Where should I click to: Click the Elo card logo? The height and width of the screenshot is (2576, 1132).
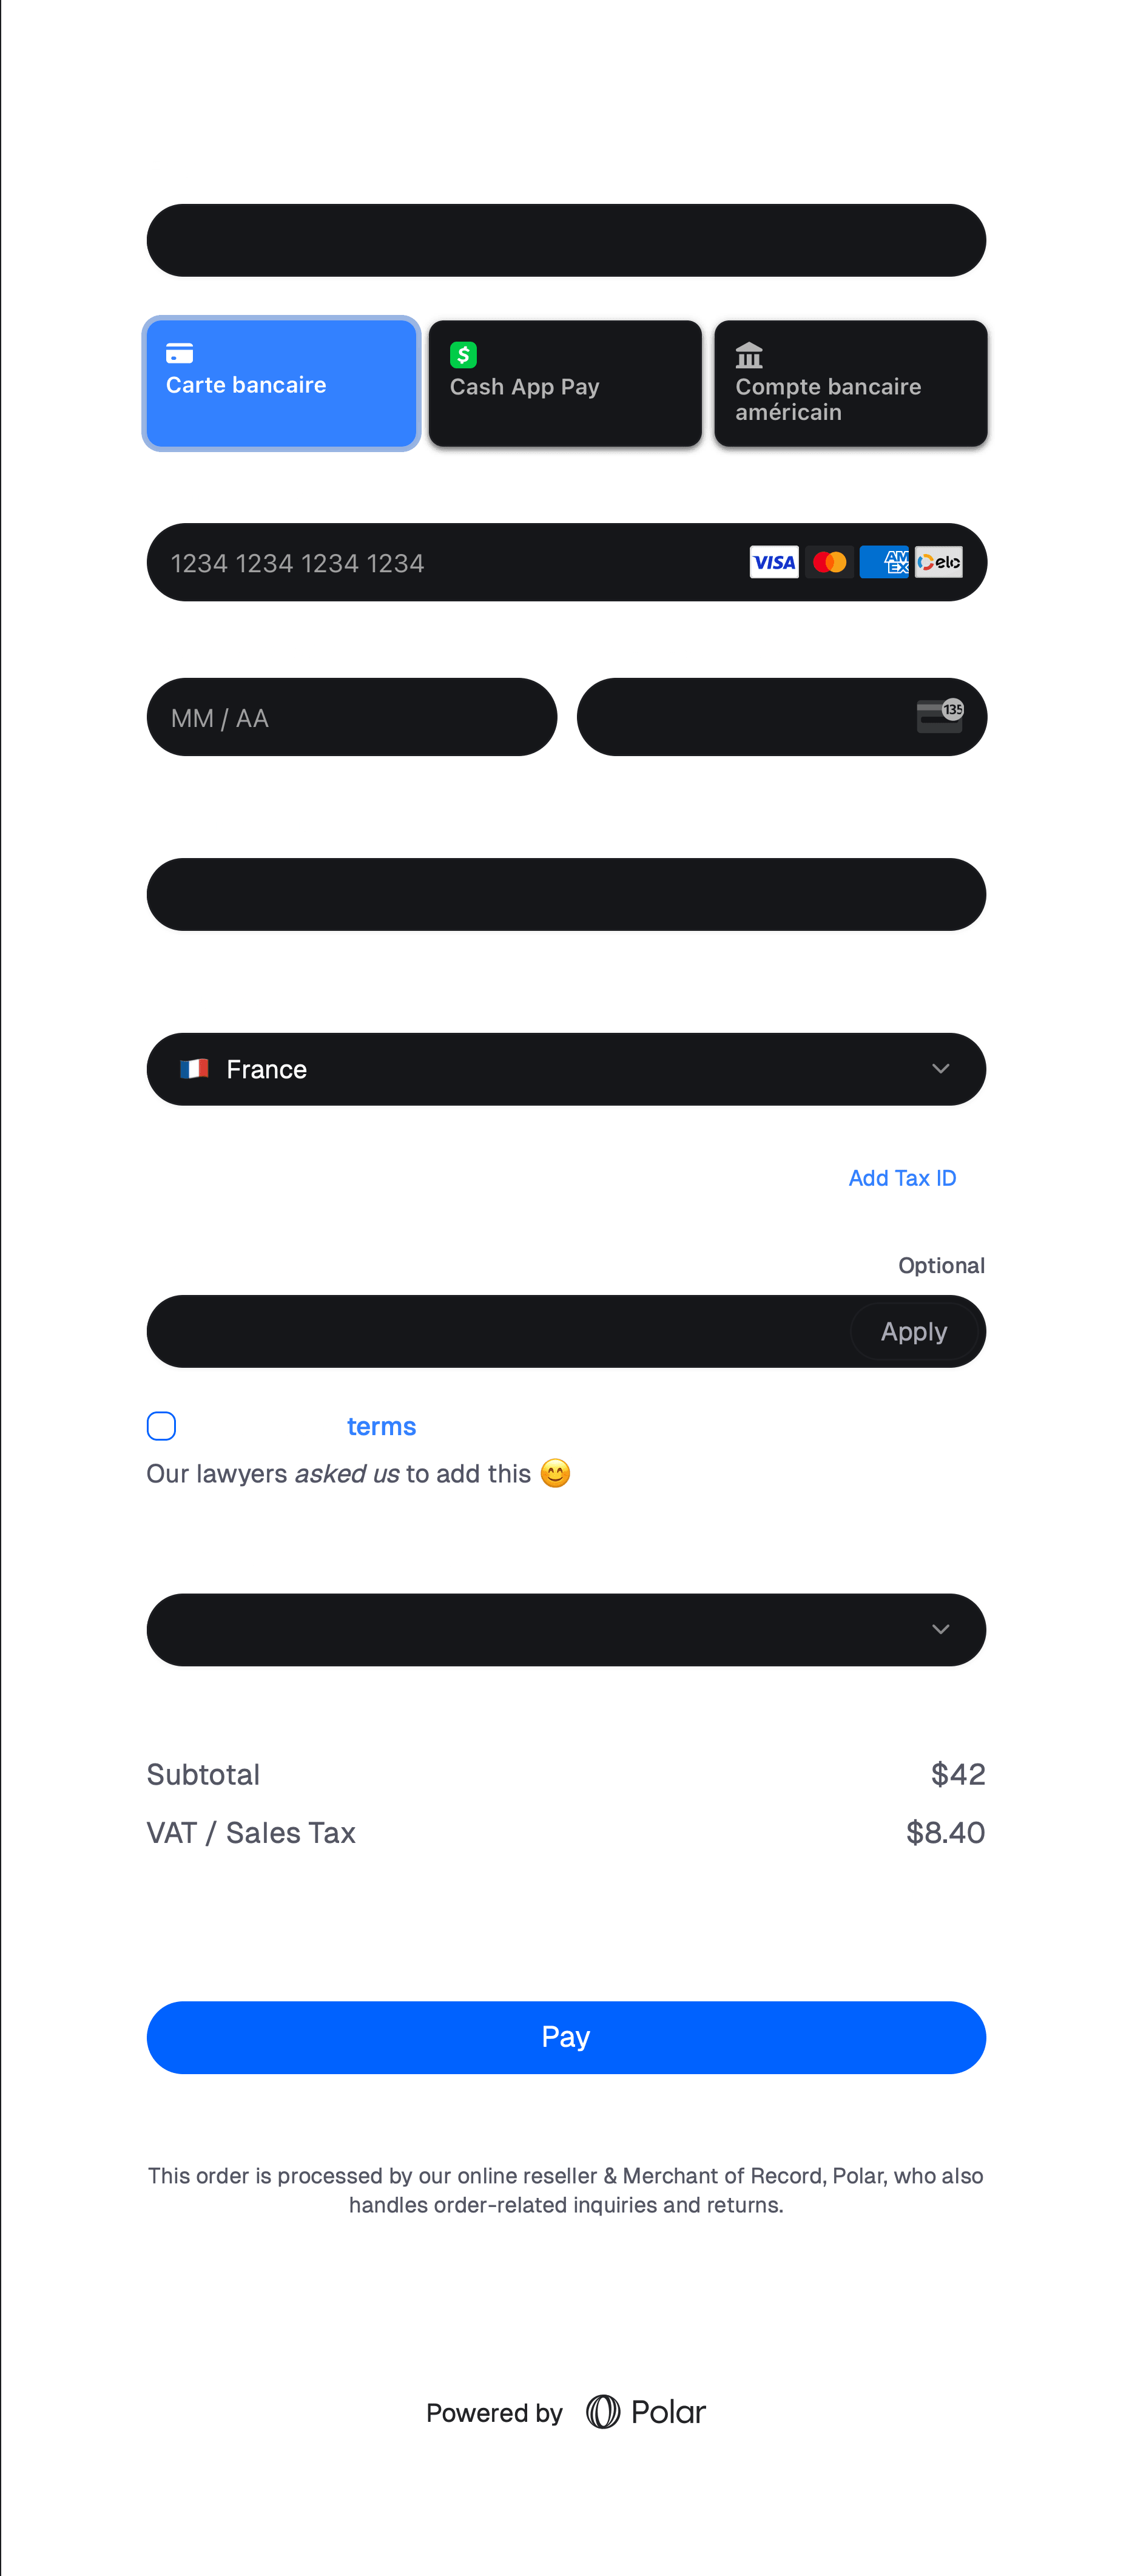(939, 562)
